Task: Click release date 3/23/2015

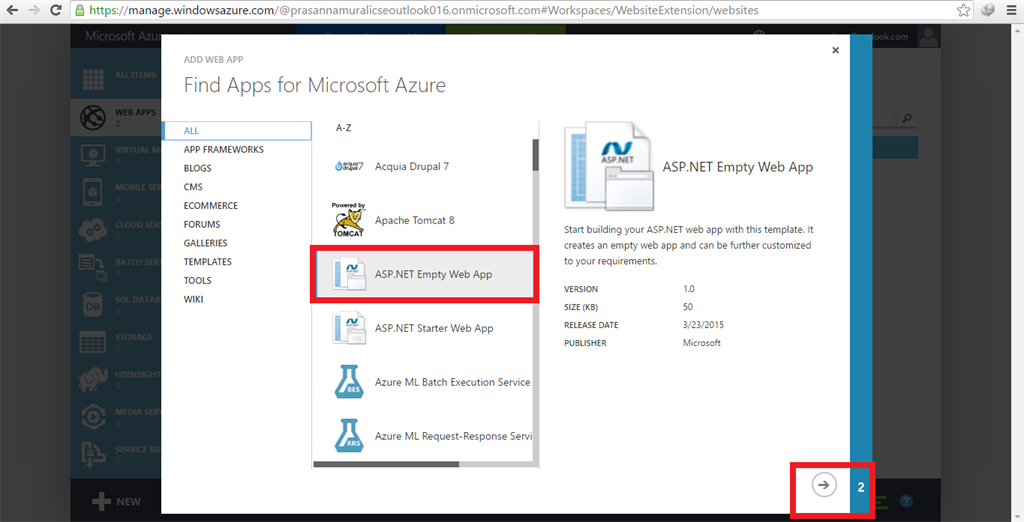Action: coord(703,325)
